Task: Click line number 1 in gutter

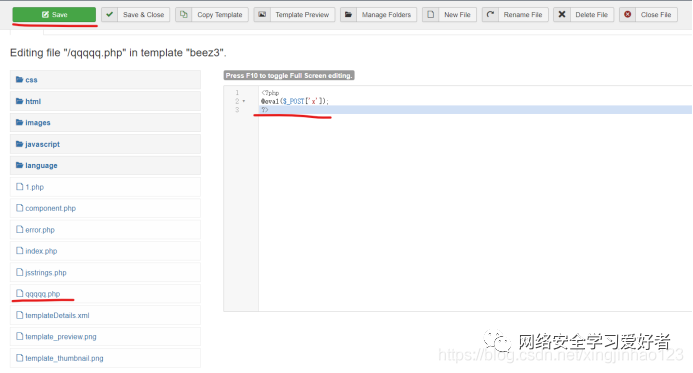Action: (x=237, y=93)
